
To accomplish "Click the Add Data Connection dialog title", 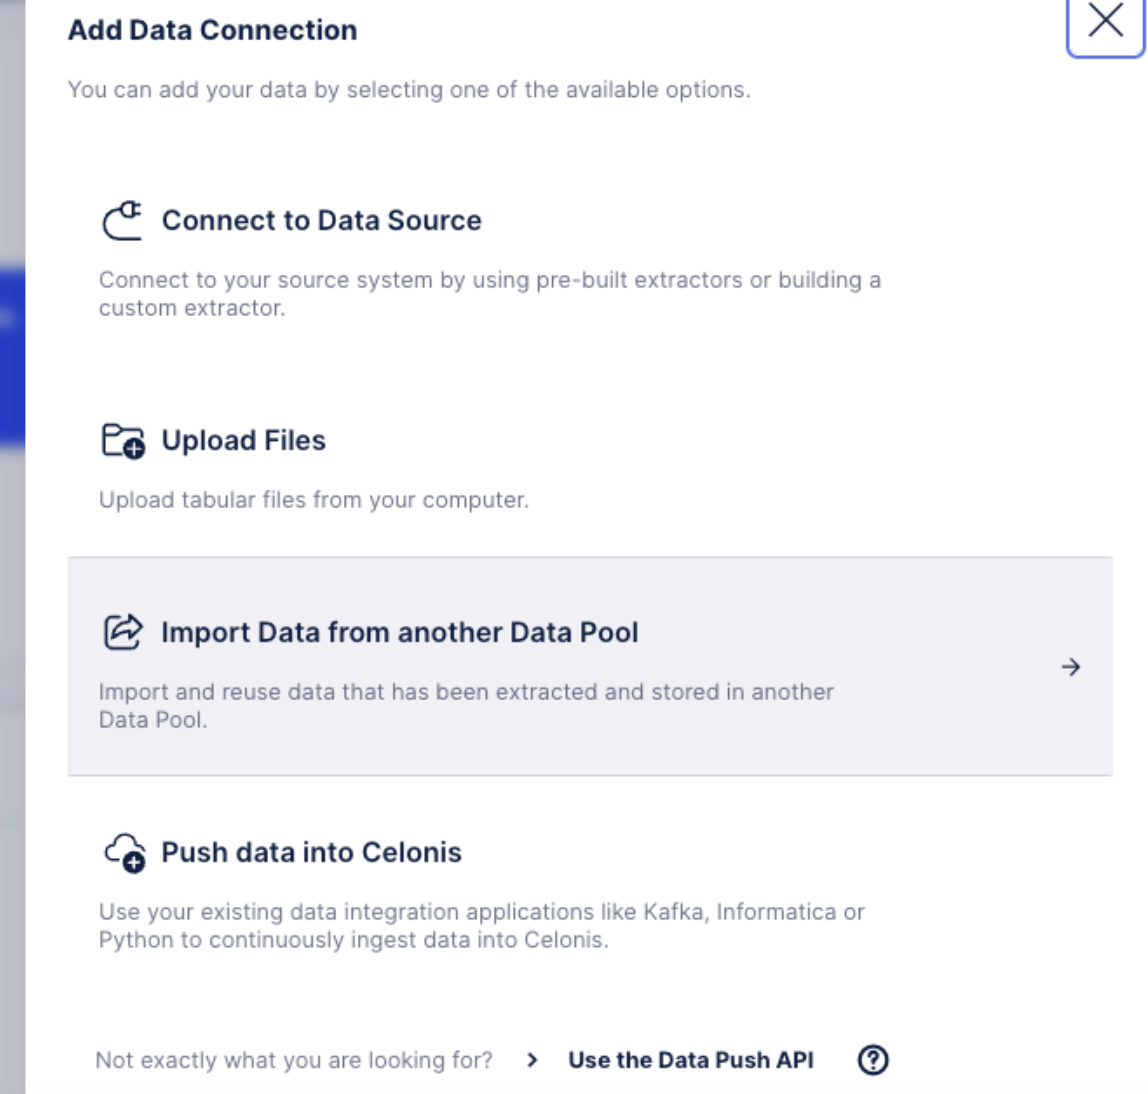I will click(212, 30).
